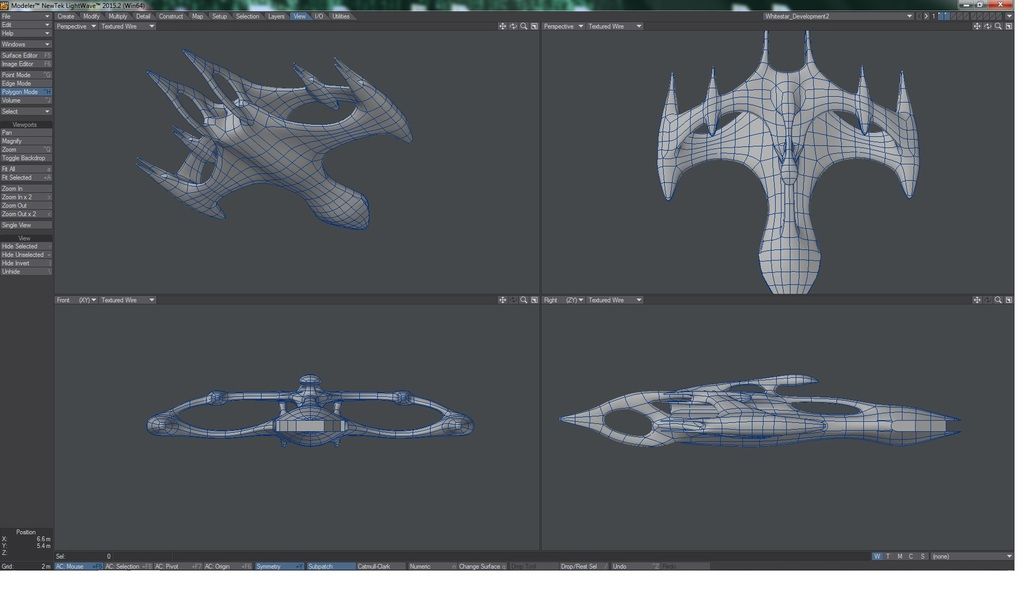Open the Create tab
This screenshot has height=594, width=1024.
(x=66, y=16)
